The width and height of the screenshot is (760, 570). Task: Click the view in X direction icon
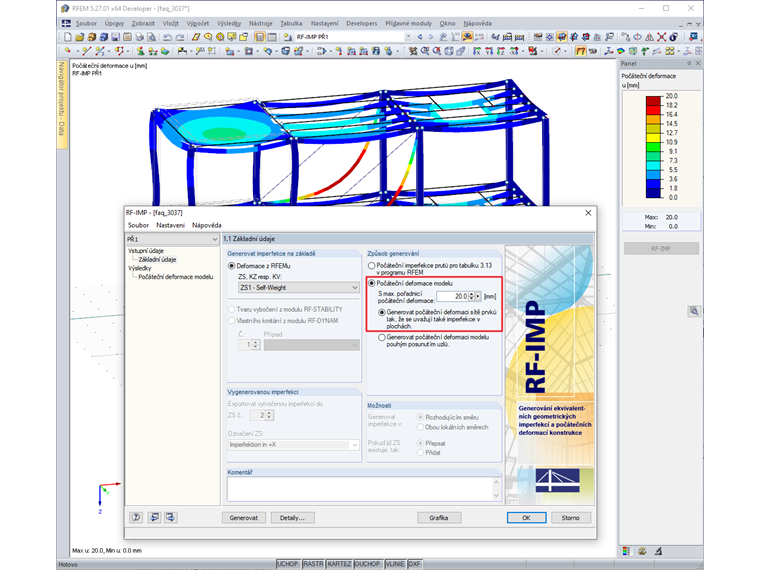coord(477,51)
